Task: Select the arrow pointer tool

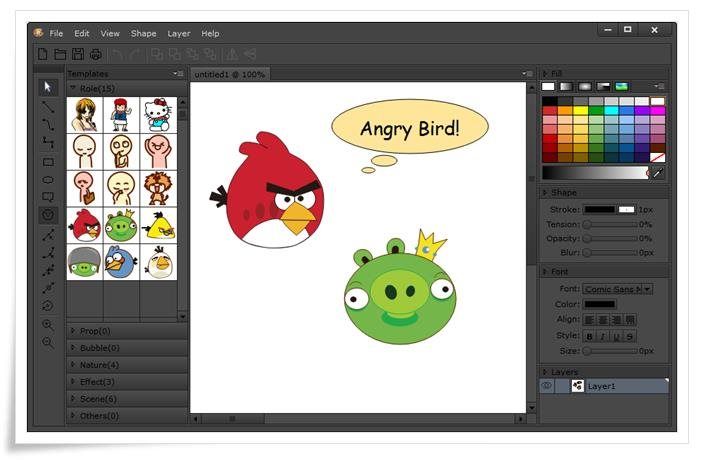Action: point(48,87)
